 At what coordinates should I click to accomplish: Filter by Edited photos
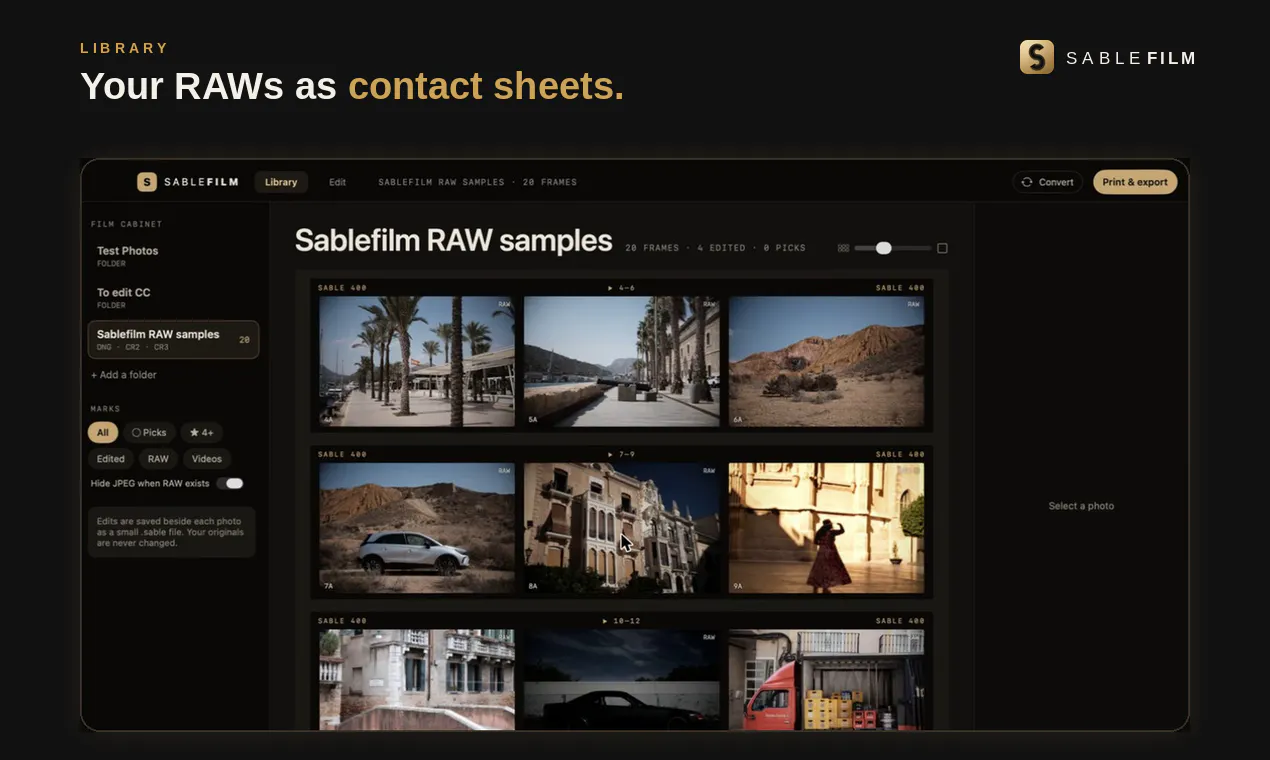click(x=111, y=459)
